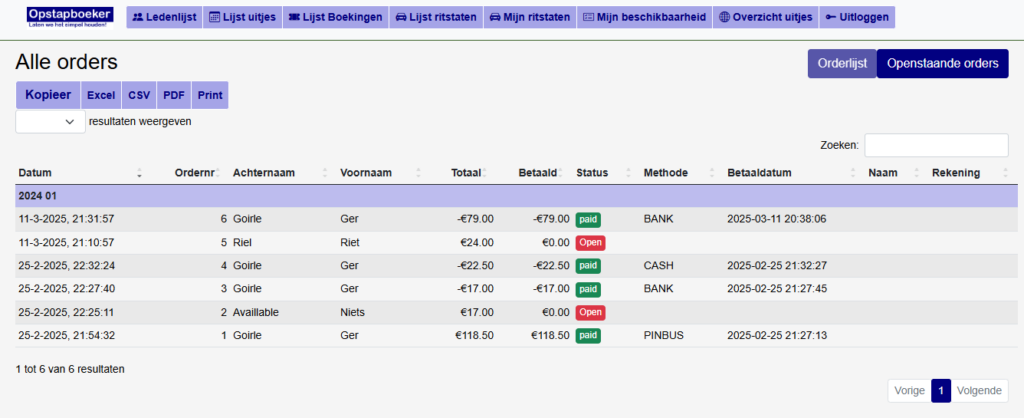Click the Opstapboeker logo
The width and height of the screenshot is (1024, 418).
[71, 16]
